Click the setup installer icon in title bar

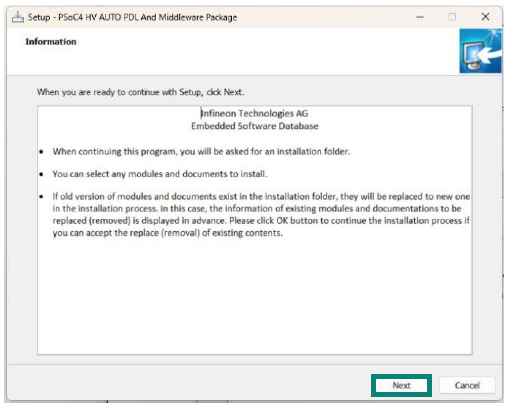18,17
